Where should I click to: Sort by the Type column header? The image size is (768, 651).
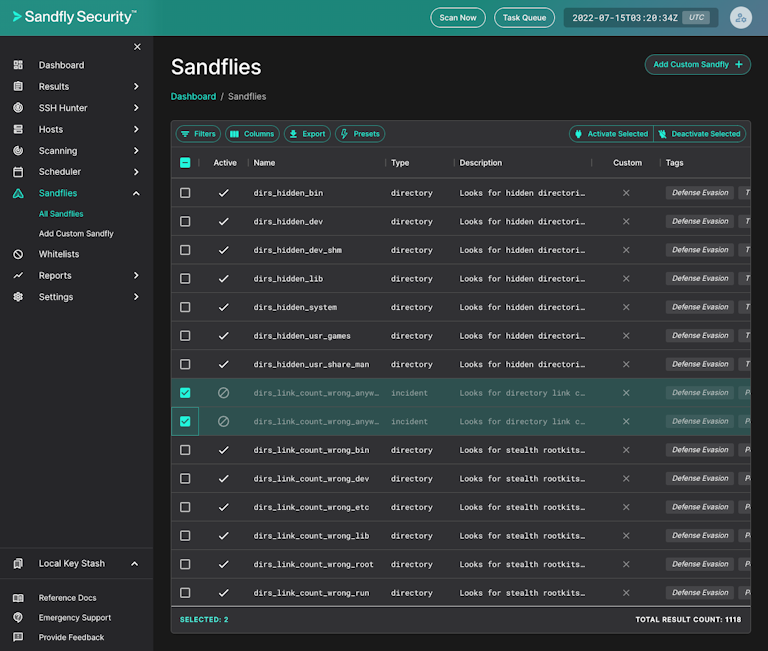pyautogui.click(x=400, y=163)
